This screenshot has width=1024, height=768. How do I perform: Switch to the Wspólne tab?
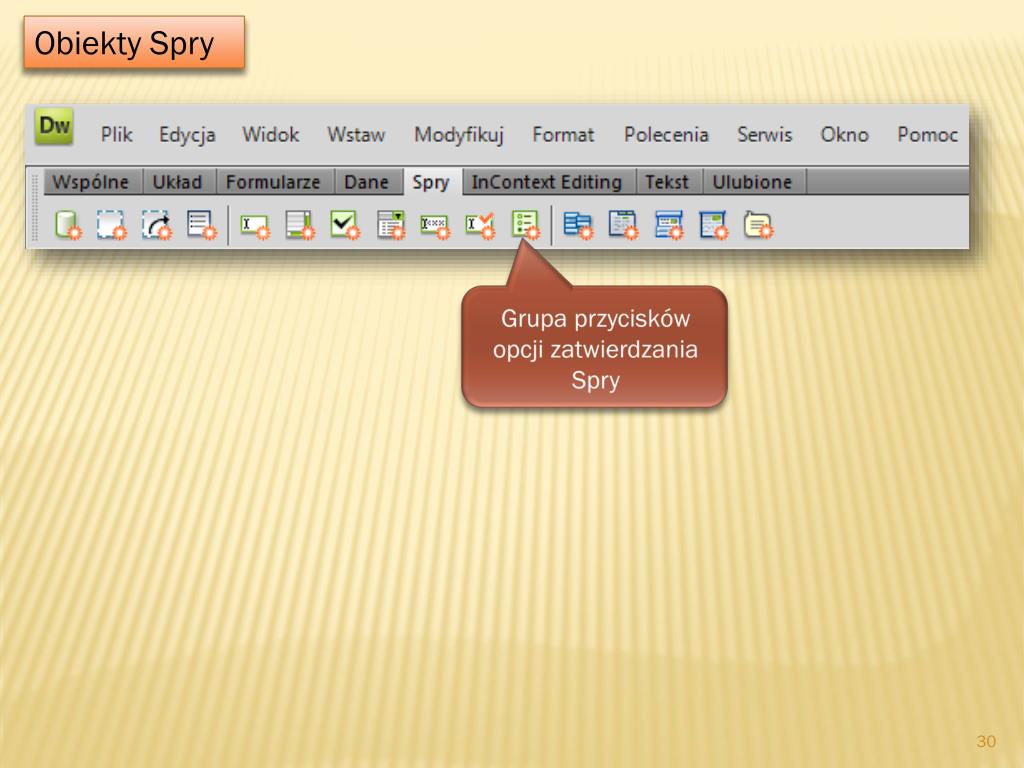[x=92, y=182]
